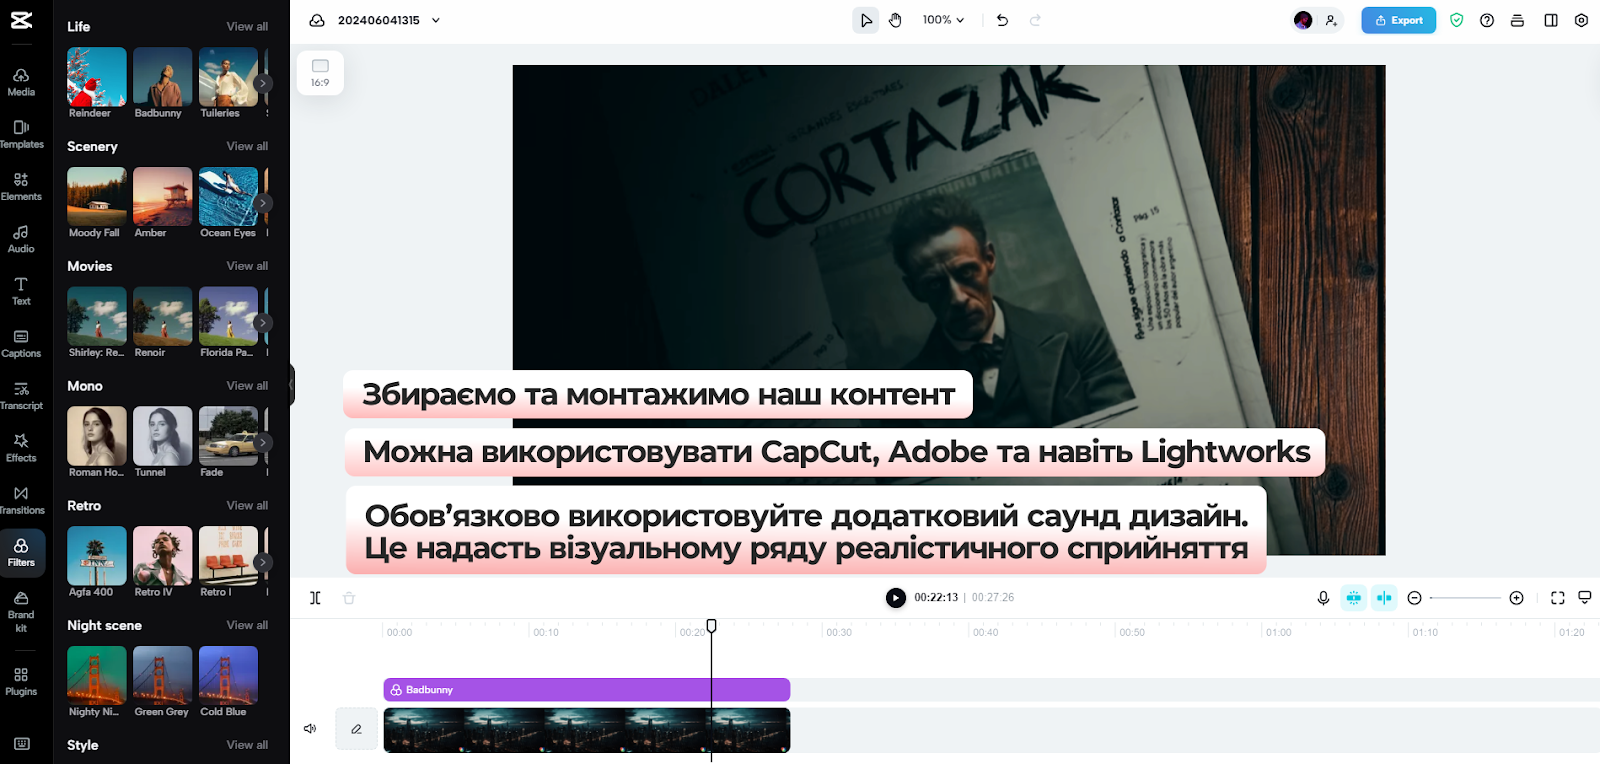View all Life filters
Screen dimensions: 1600x764
click(x=247, y=27)
